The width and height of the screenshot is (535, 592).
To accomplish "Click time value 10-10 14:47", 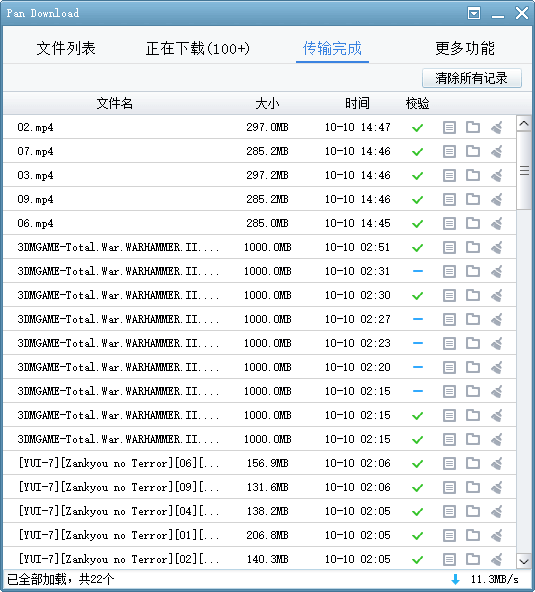I will pos(358,127).
